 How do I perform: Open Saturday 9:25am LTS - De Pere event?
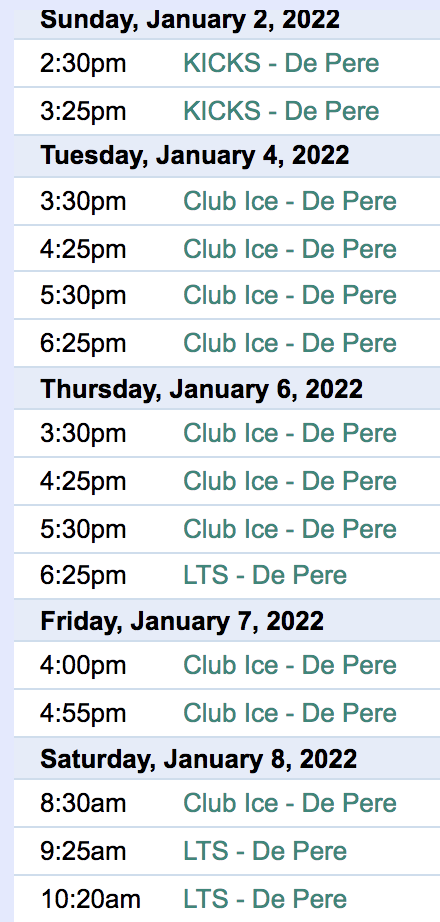pos(265,851)
